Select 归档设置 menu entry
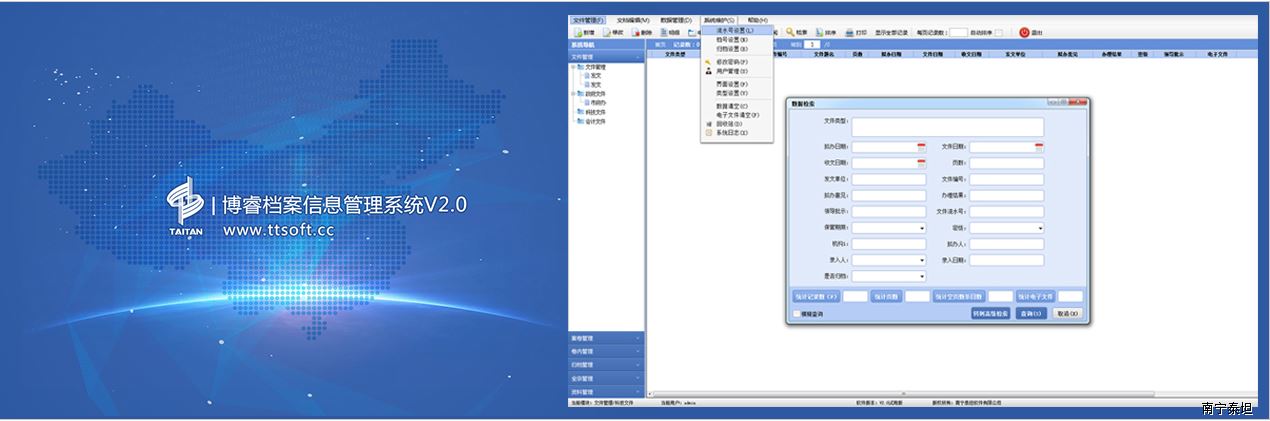This screenshot has height=421, width=1270. coord(737,48)
